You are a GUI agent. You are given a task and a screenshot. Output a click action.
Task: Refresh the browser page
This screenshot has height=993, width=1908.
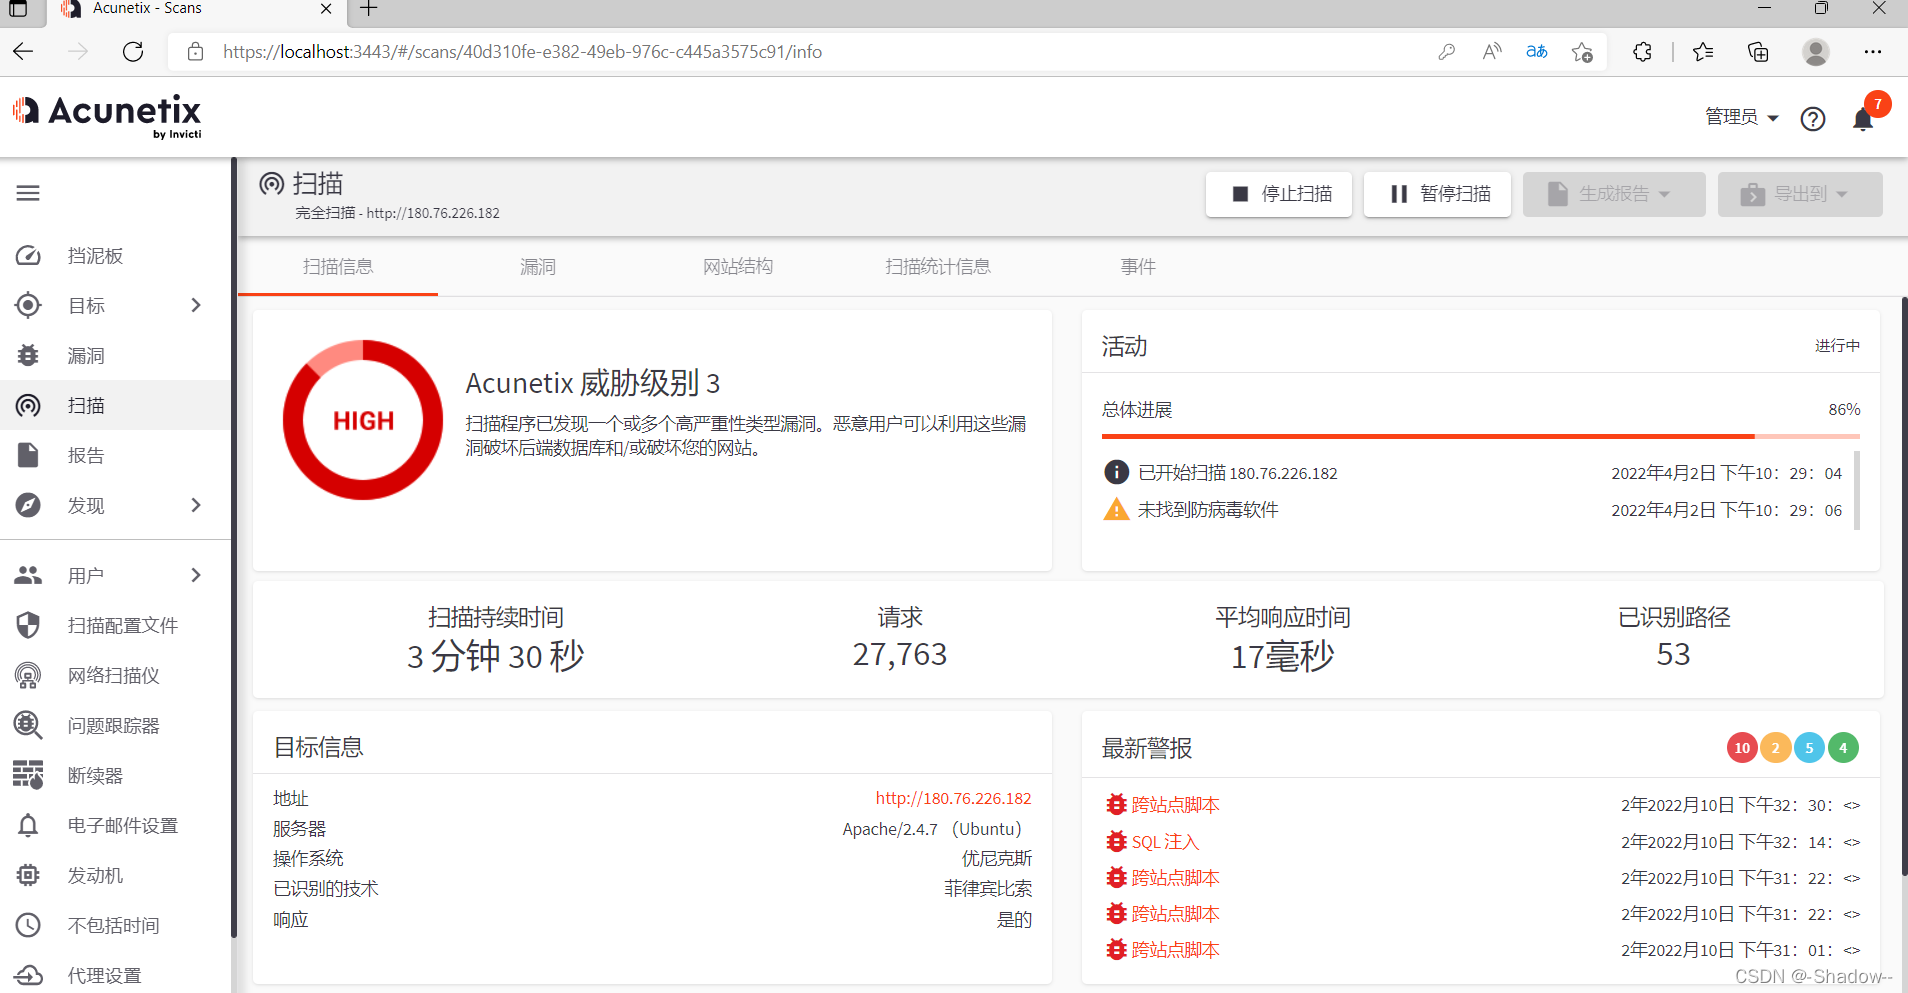[133, 52]
